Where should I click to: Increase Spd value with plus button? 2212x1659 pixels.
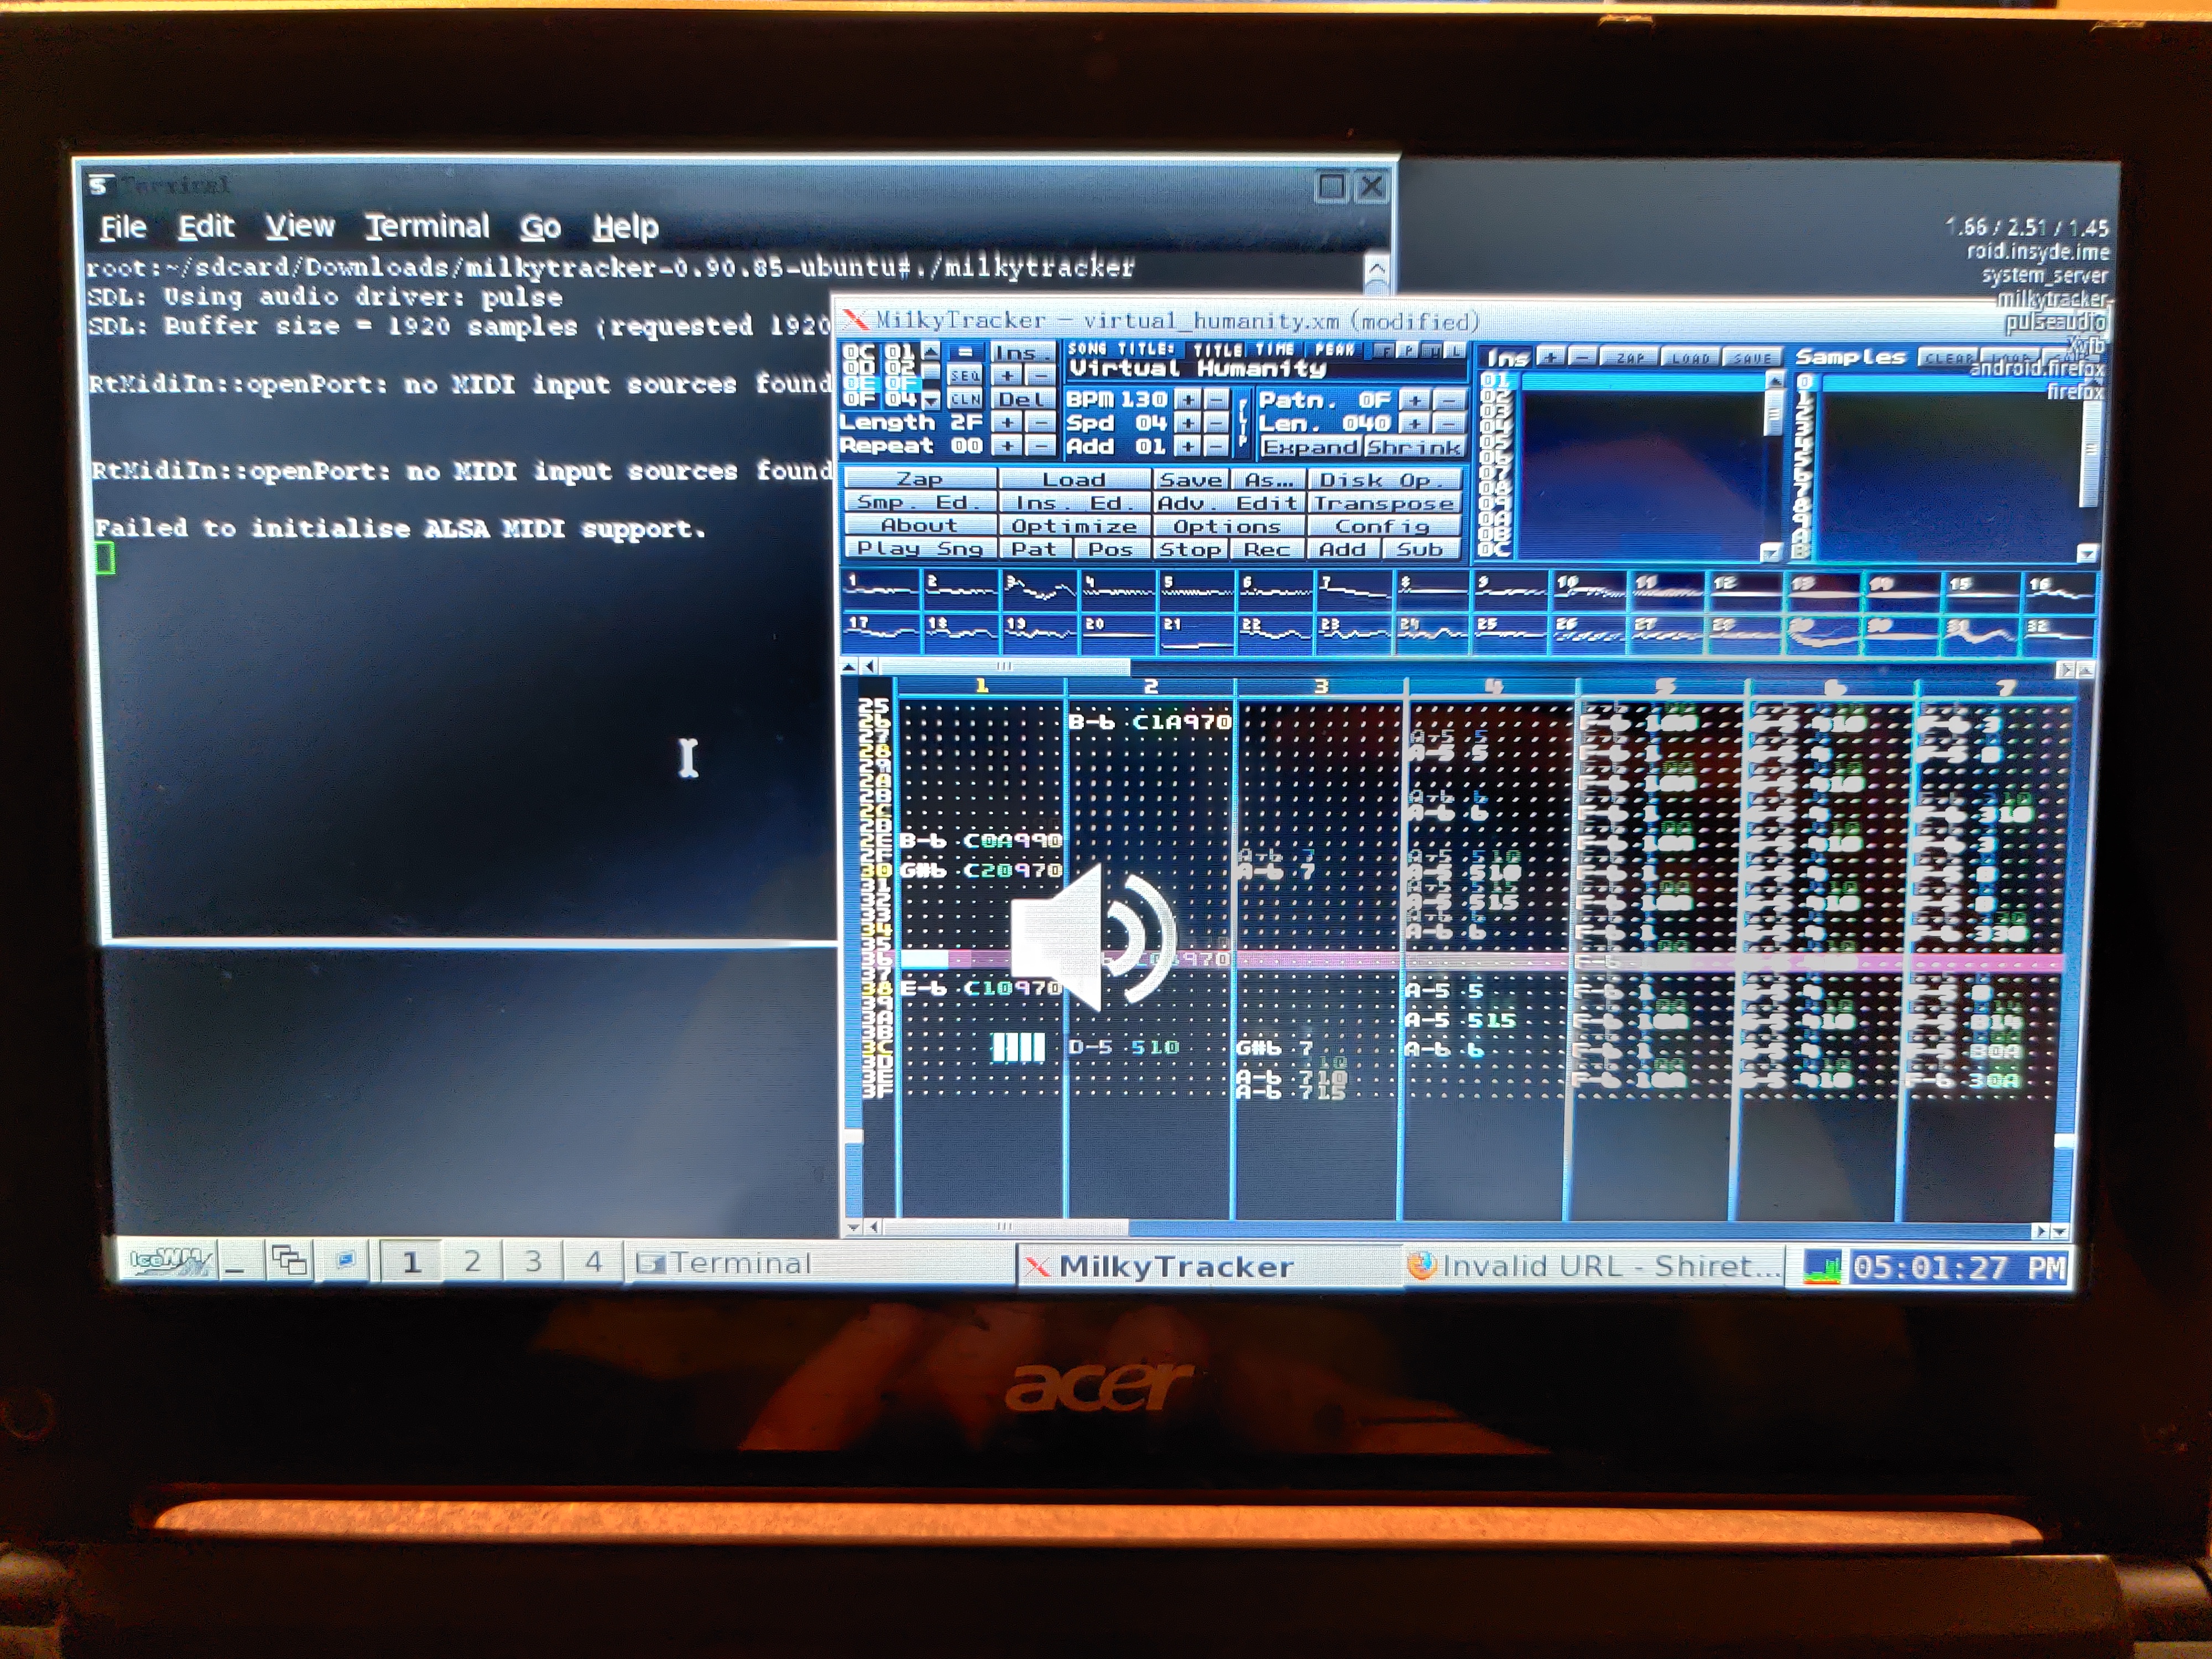pos(1188,423)
